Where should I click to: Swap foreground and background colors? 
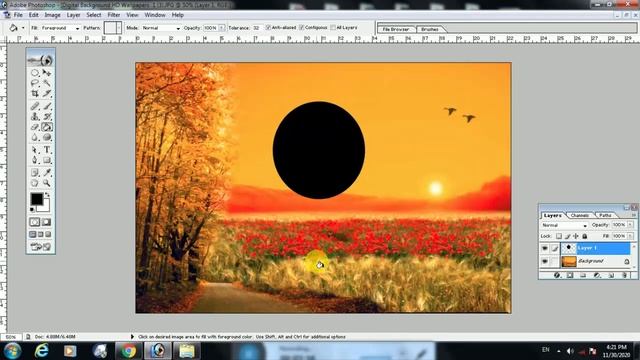click(47, 195)
